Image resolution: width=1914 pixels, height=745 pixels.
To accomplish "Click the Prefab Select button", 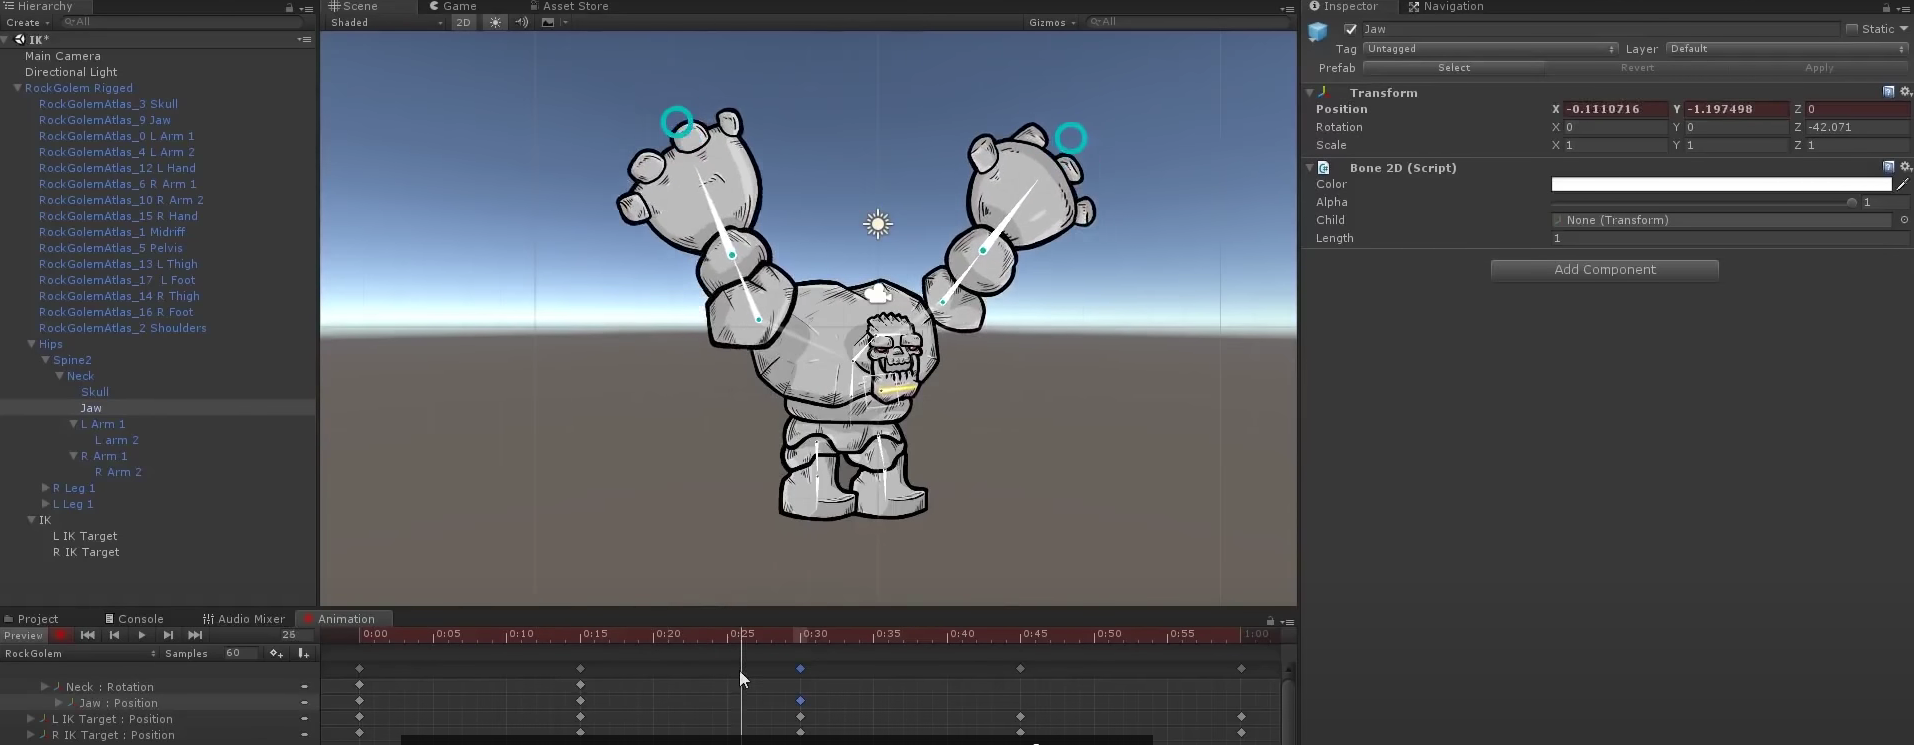I will [x=1454, y=68].
